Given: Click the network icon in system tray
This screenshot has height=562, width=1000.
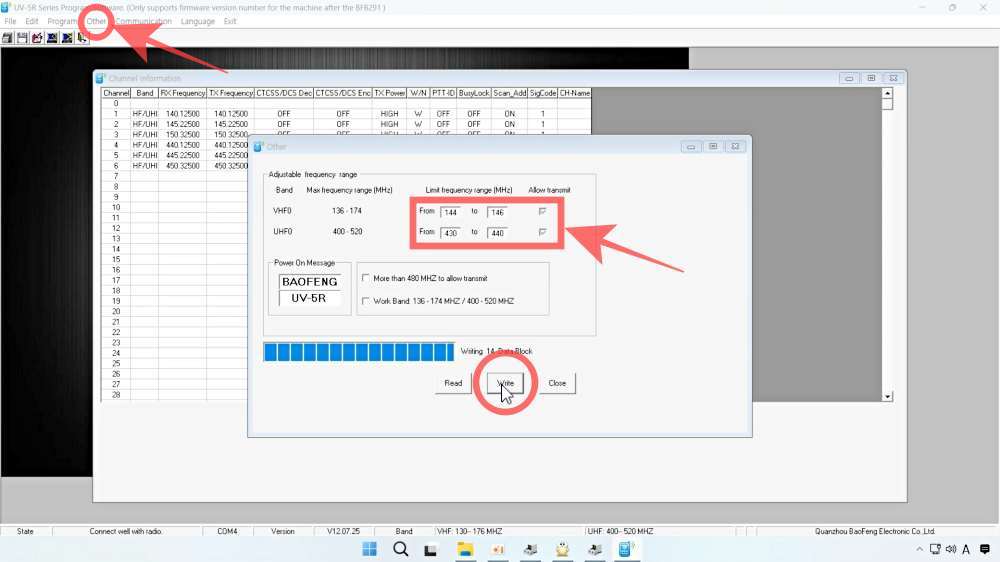Looking at the screenshot, I should point(935,549).
